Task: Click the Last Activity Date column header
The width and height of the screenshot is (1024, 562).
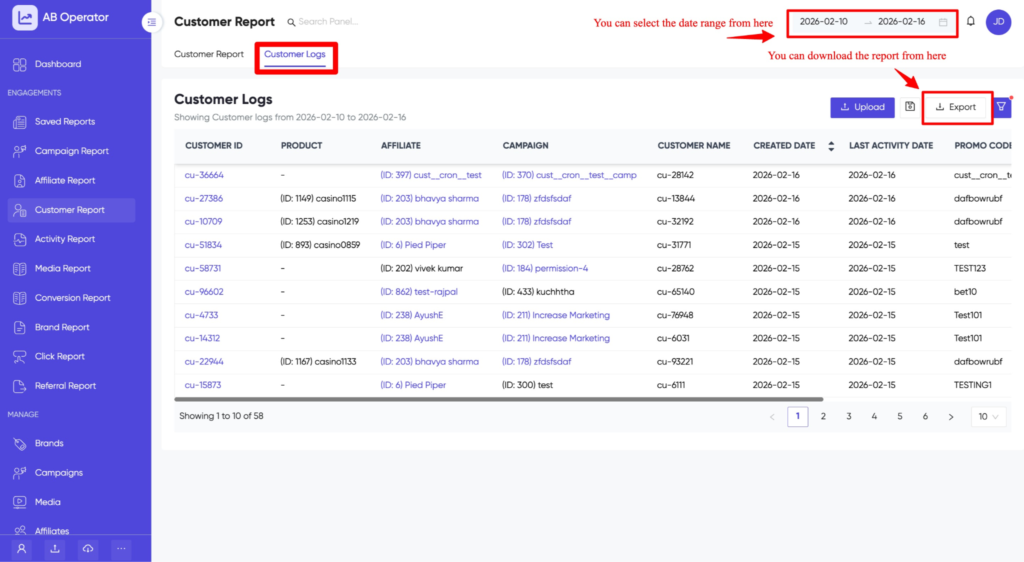Action: 891,146
